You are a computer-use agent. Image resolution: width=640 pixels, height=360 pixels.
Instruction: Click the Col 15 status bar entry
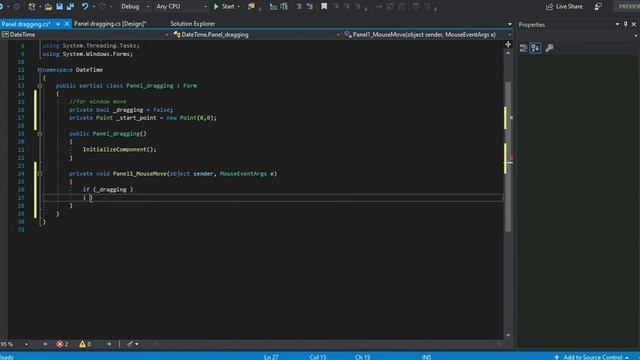pyautogui.click(x=318, y=357)
